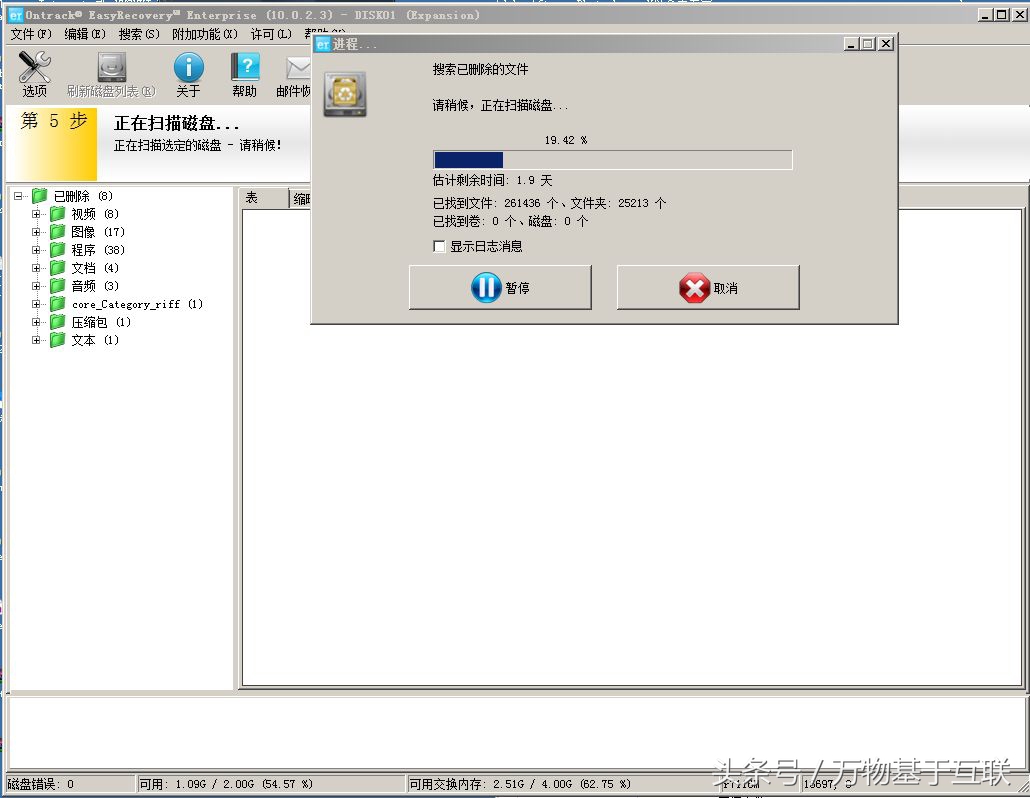
Task: Select the folder icon beside 程序
Action: tap(58, 250)
